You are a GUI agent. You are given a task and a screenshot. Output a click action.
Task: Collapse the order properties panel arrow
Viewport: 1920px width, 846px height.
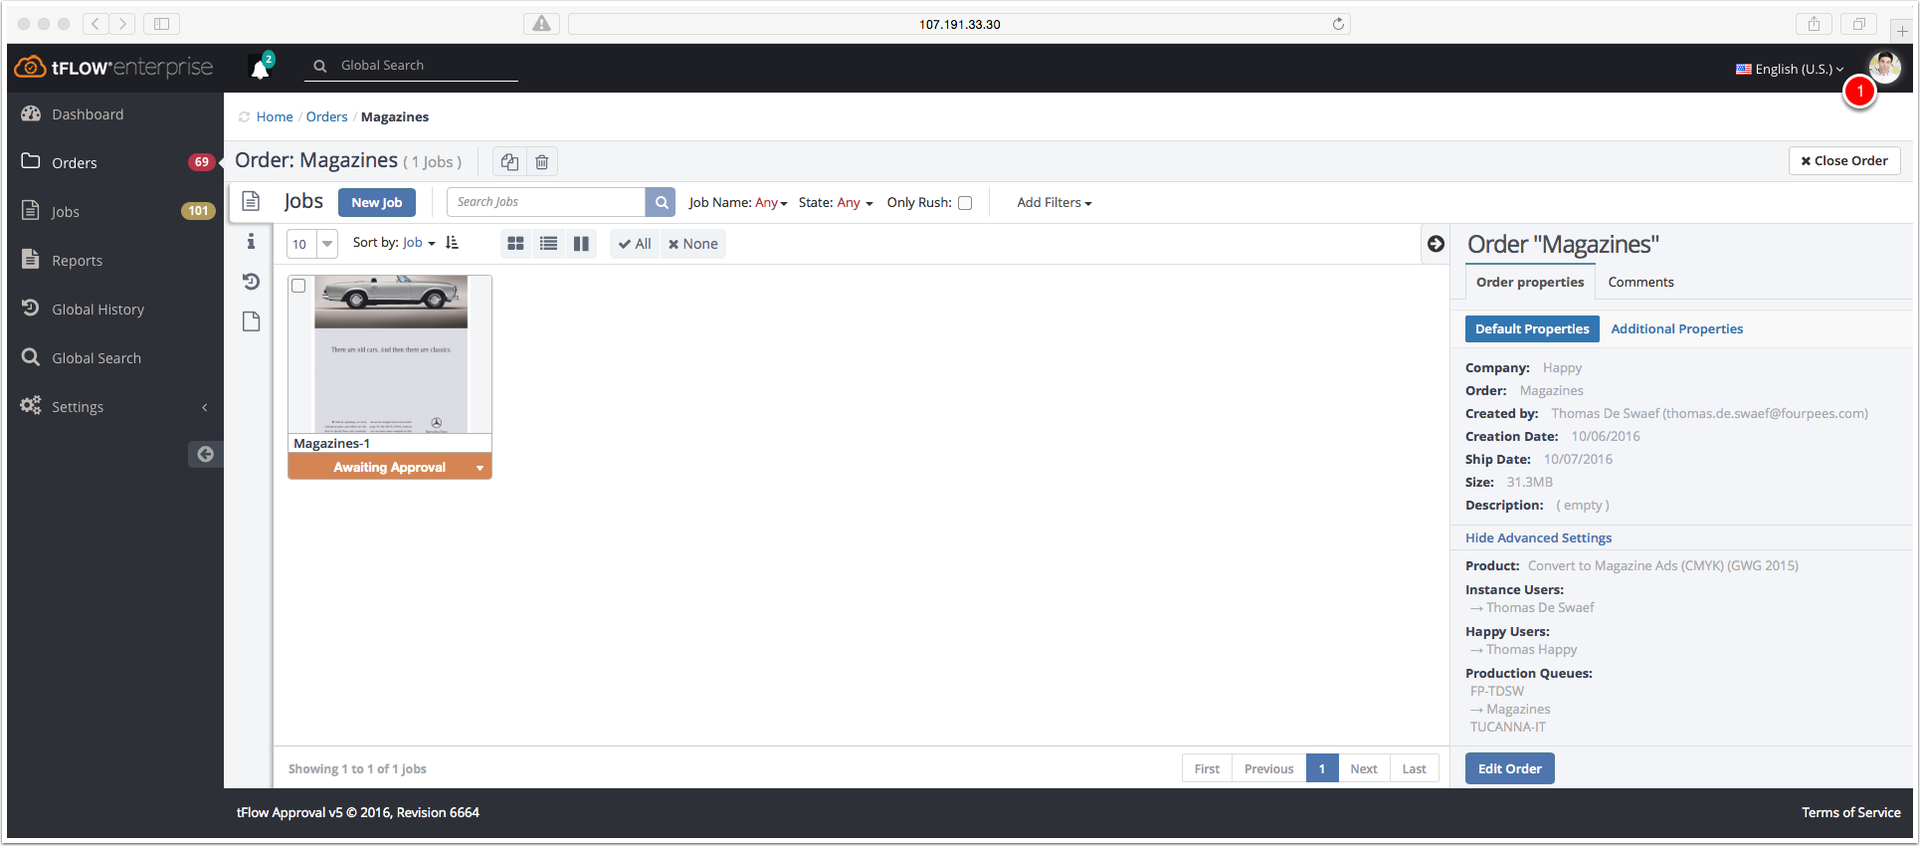[x=1436, y=244]
